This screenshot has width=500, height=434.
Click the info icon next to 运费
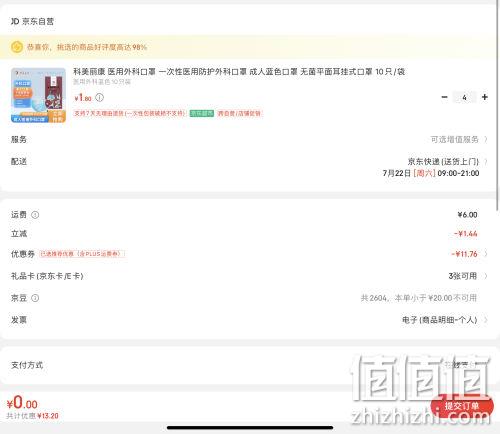(35, 215)
